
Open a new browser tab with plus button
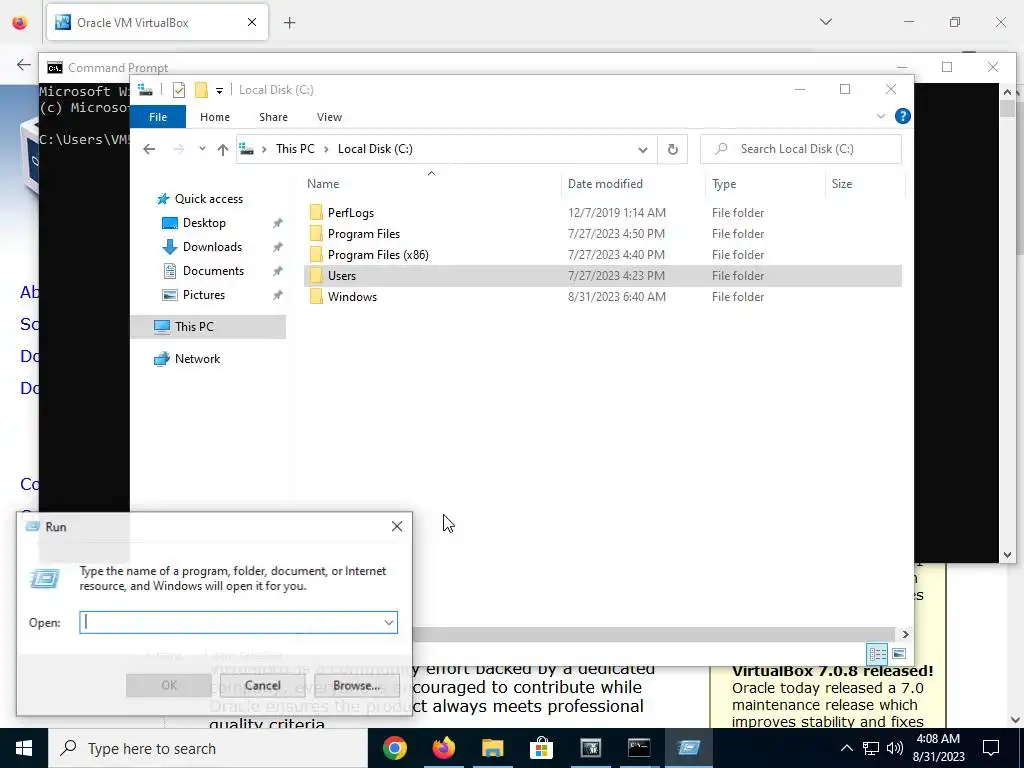click(x=290, y=23)
